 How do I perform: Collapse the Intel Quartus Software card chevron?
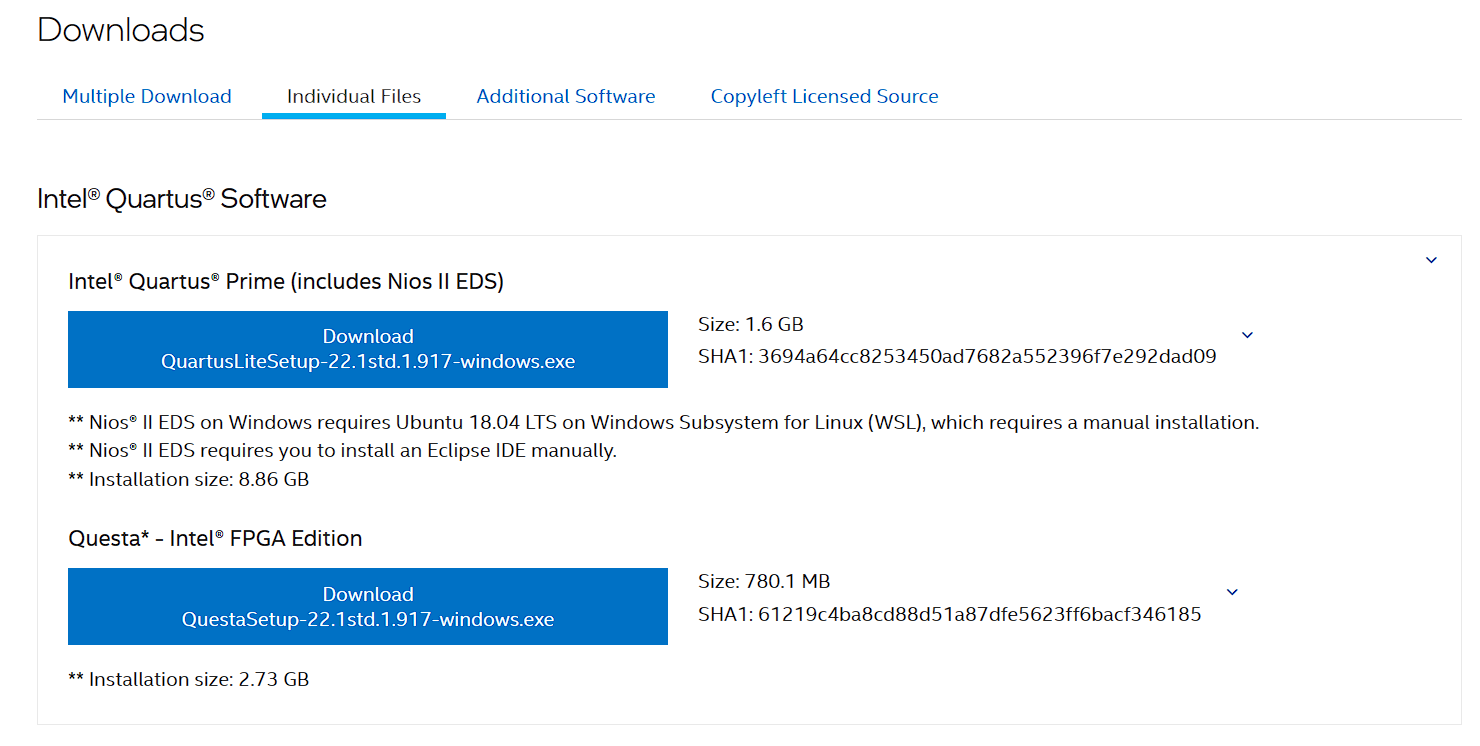[1429, 258]
